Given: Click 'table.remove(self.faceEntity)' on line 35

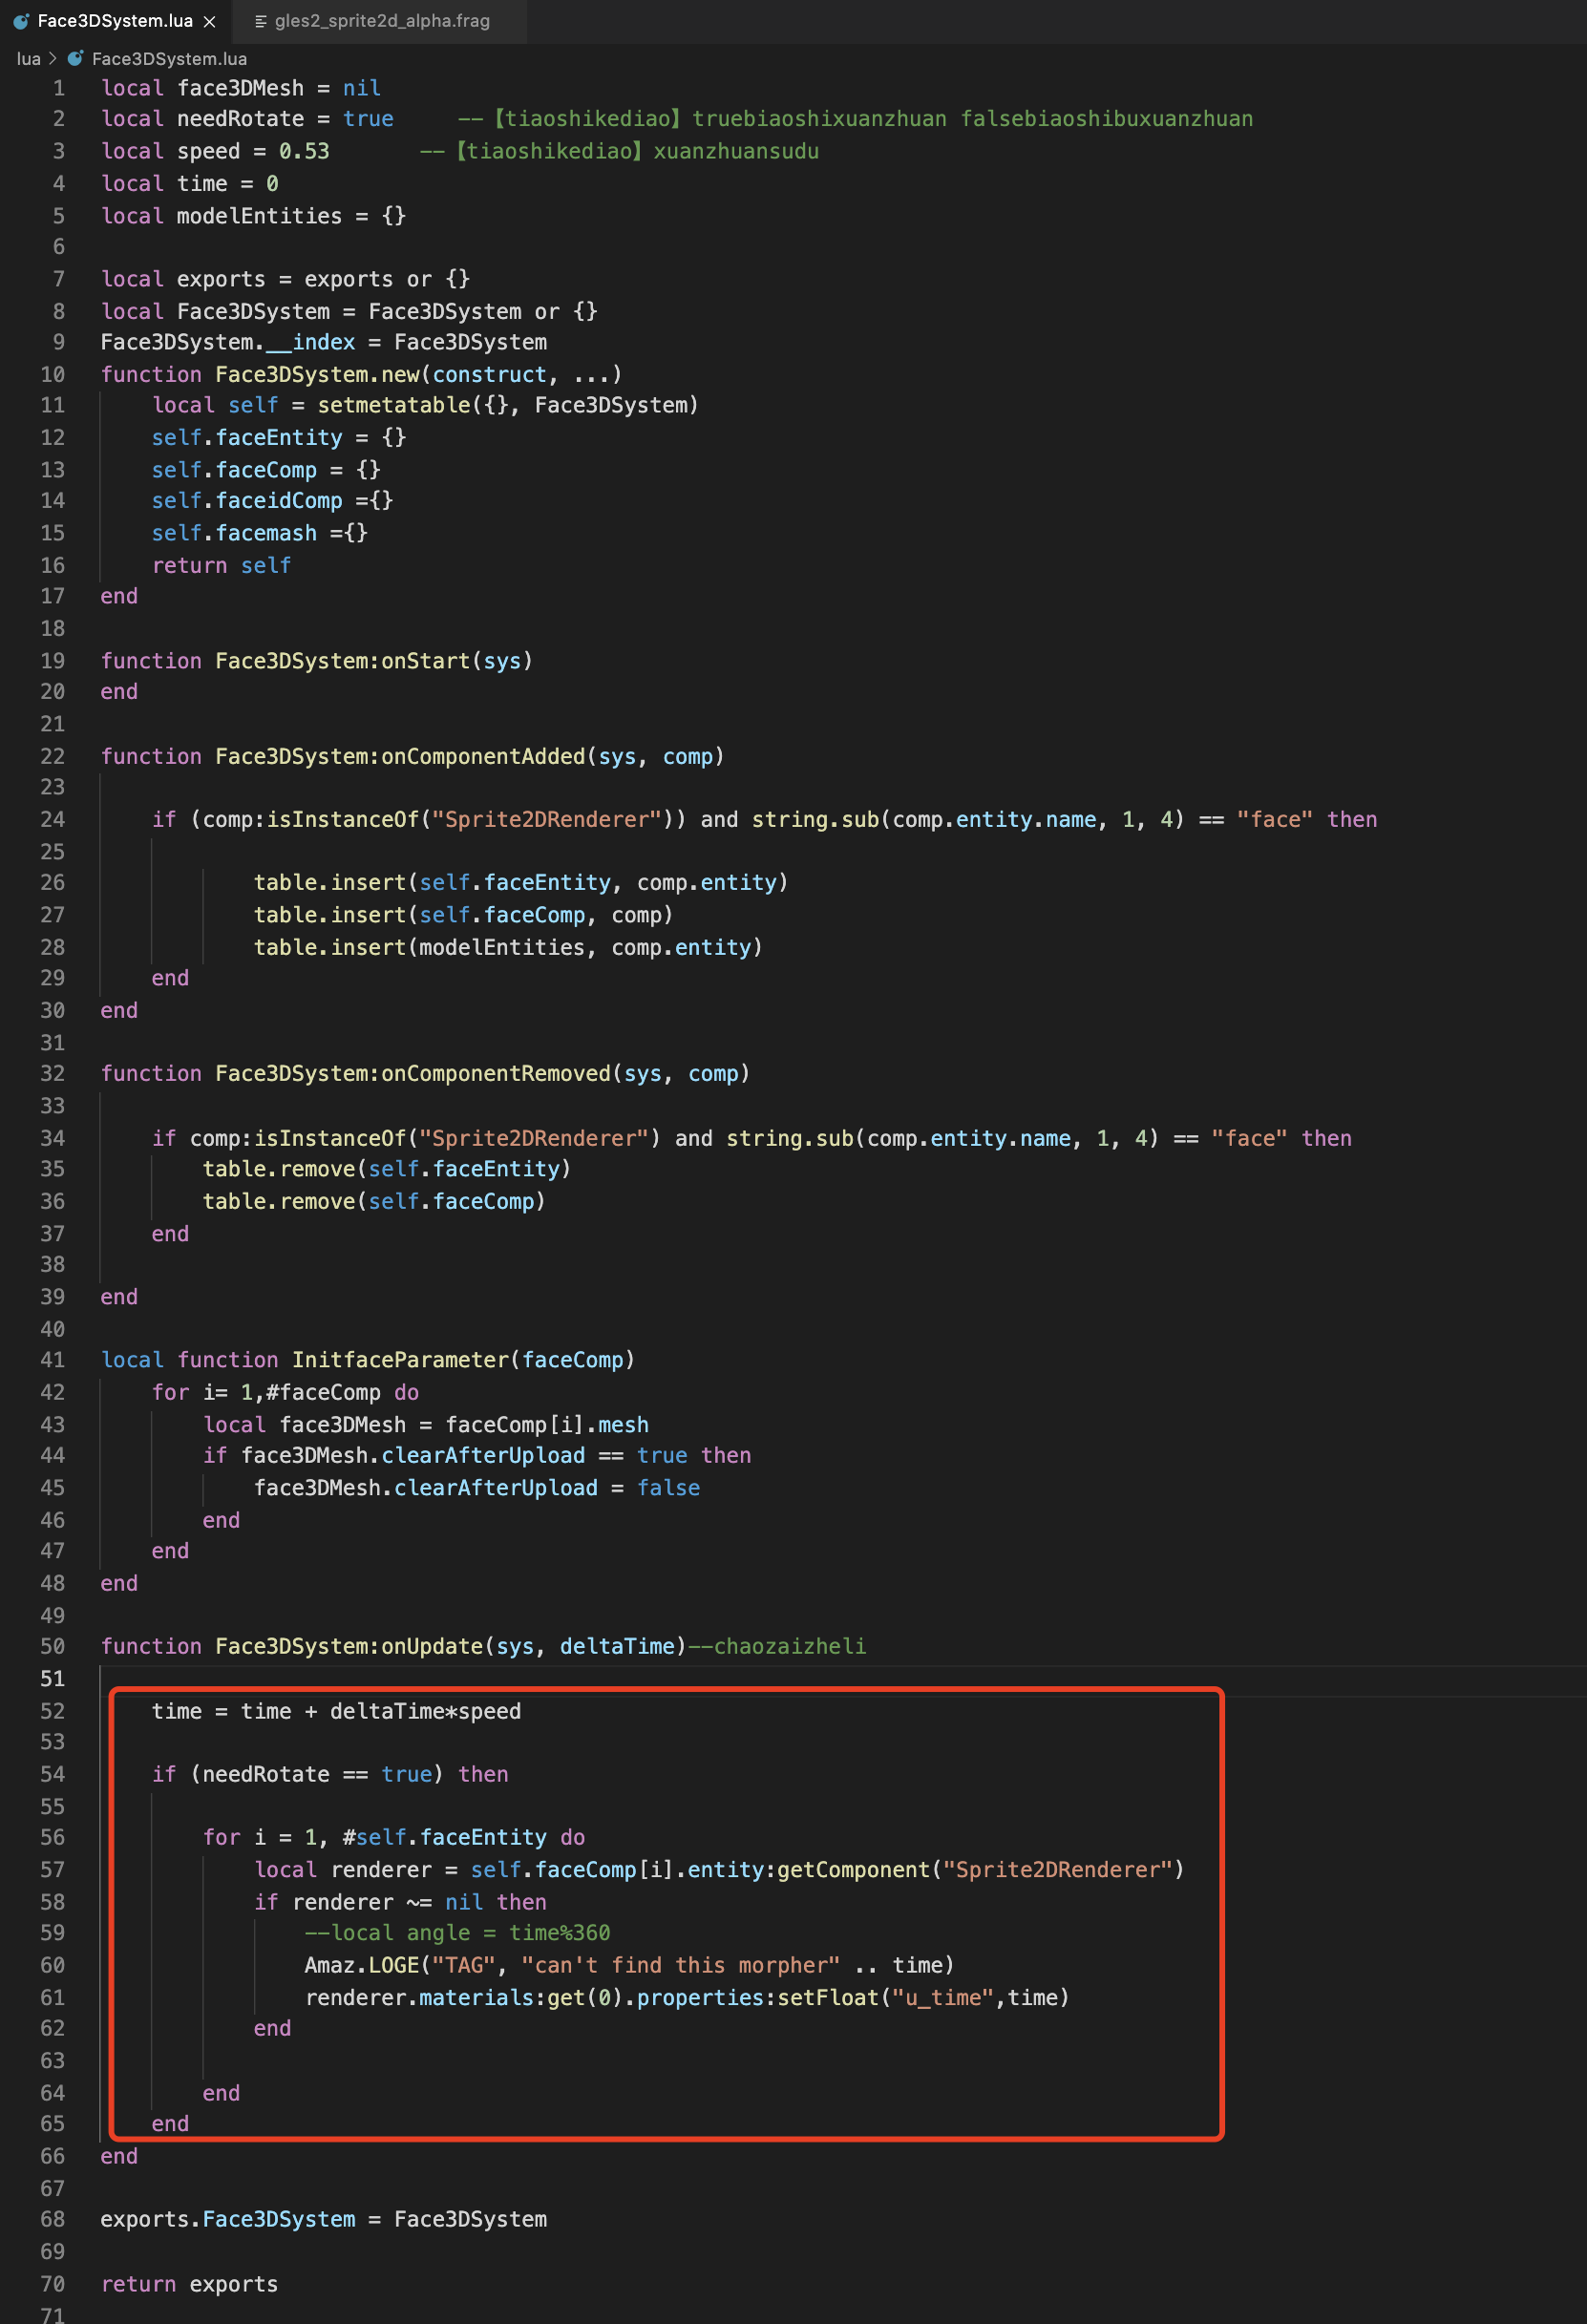Looking at the screenshot, I should point(387,1169).
